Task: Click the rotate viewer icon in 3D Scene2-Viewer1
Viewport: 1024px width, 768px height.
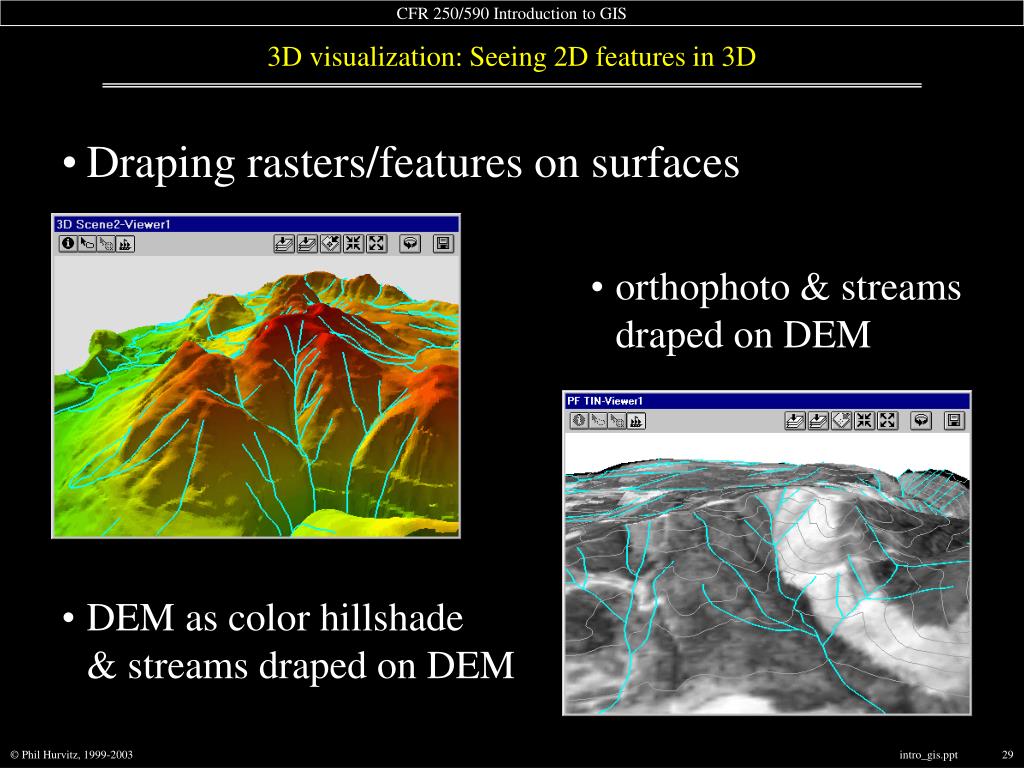Action: pos(410,244)
